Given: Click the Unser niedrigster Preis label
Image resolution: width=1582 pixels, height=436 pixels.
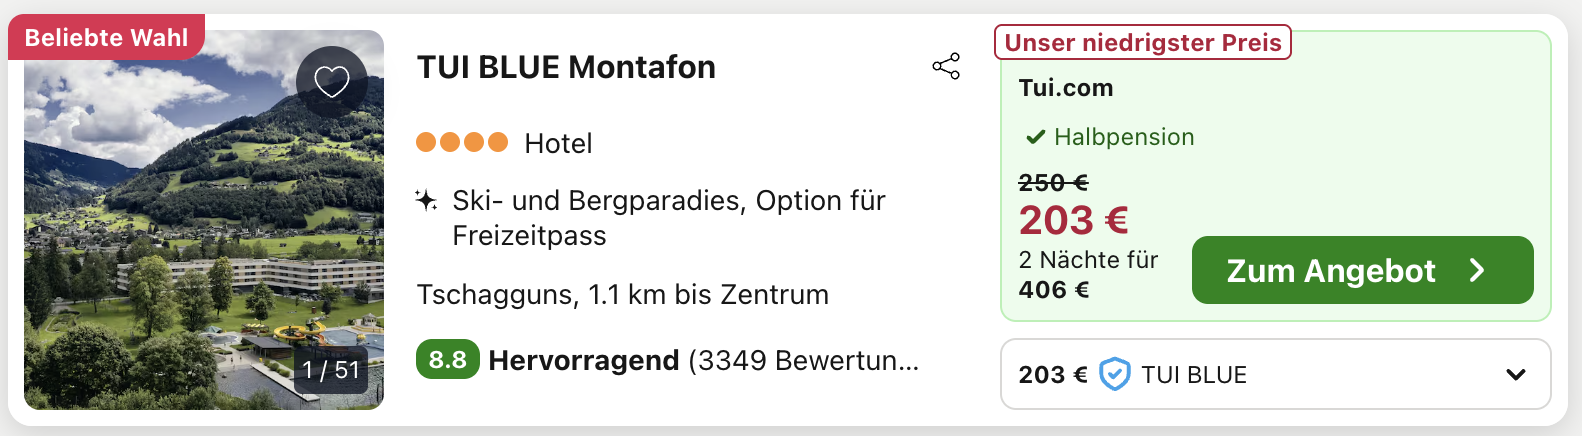Looking at the screenshot, I should pyautogui.click(x=1143, y=42).
